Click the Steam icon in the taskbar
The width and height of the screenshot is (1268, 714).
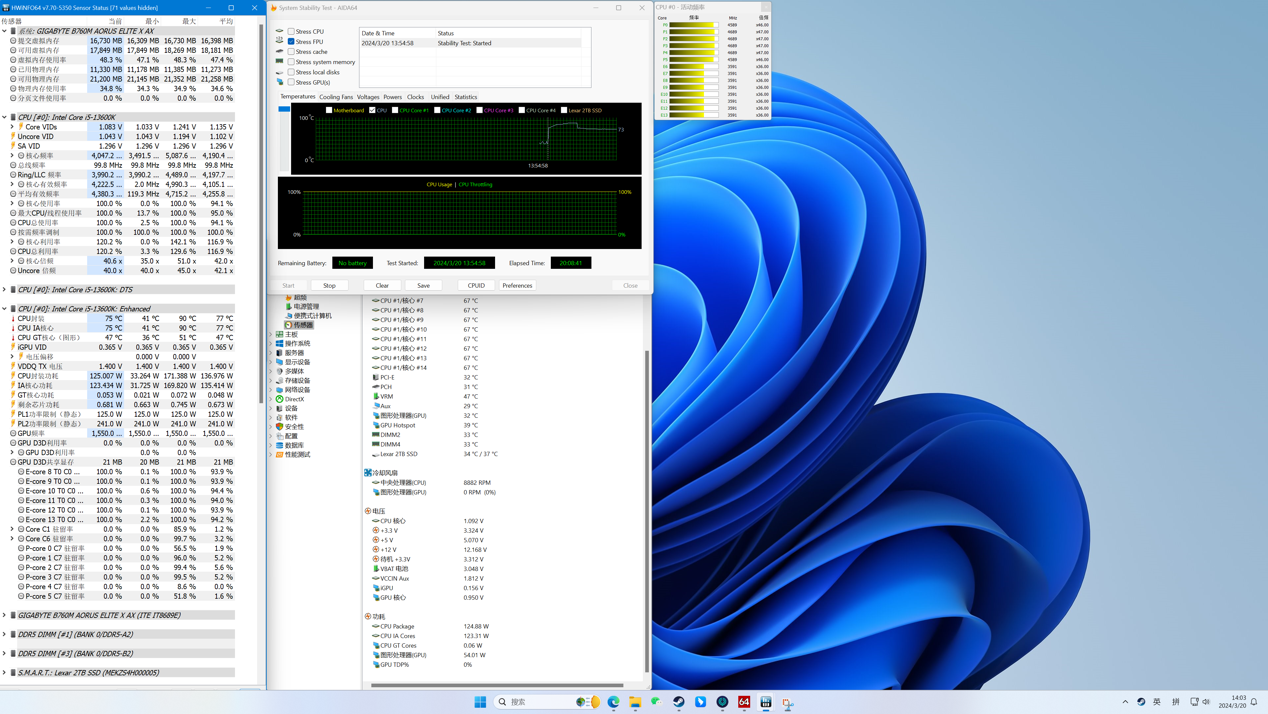(679, 702)
